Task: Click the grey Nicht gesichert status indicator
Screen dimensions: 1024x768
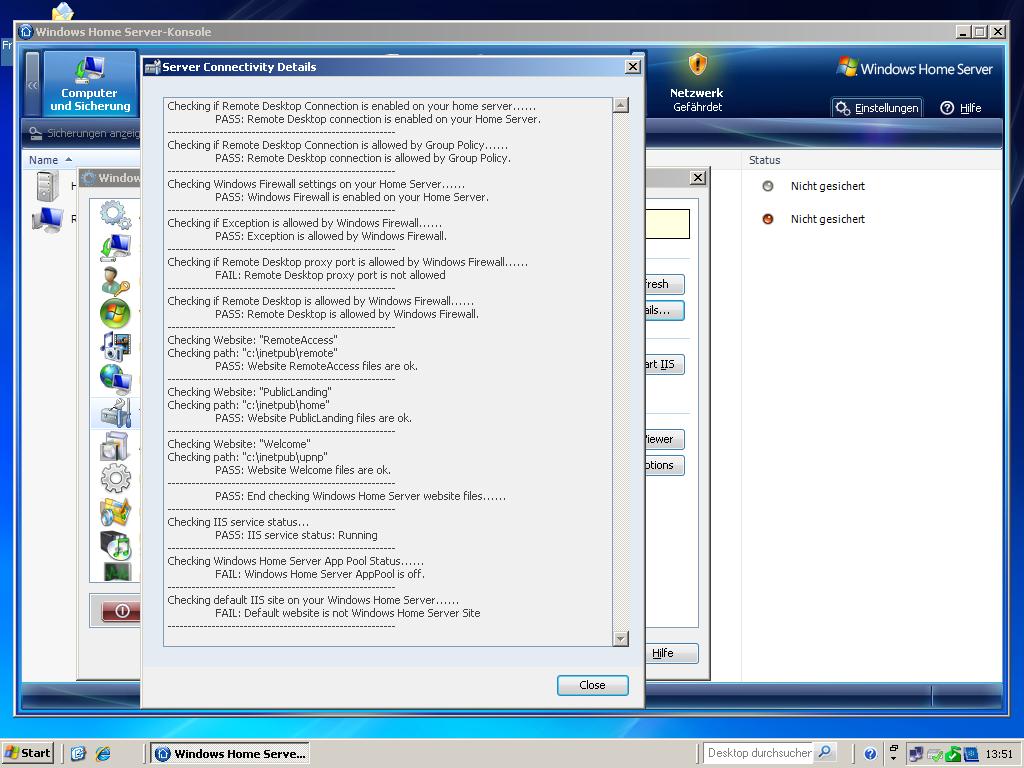Action: pos(768,186)
